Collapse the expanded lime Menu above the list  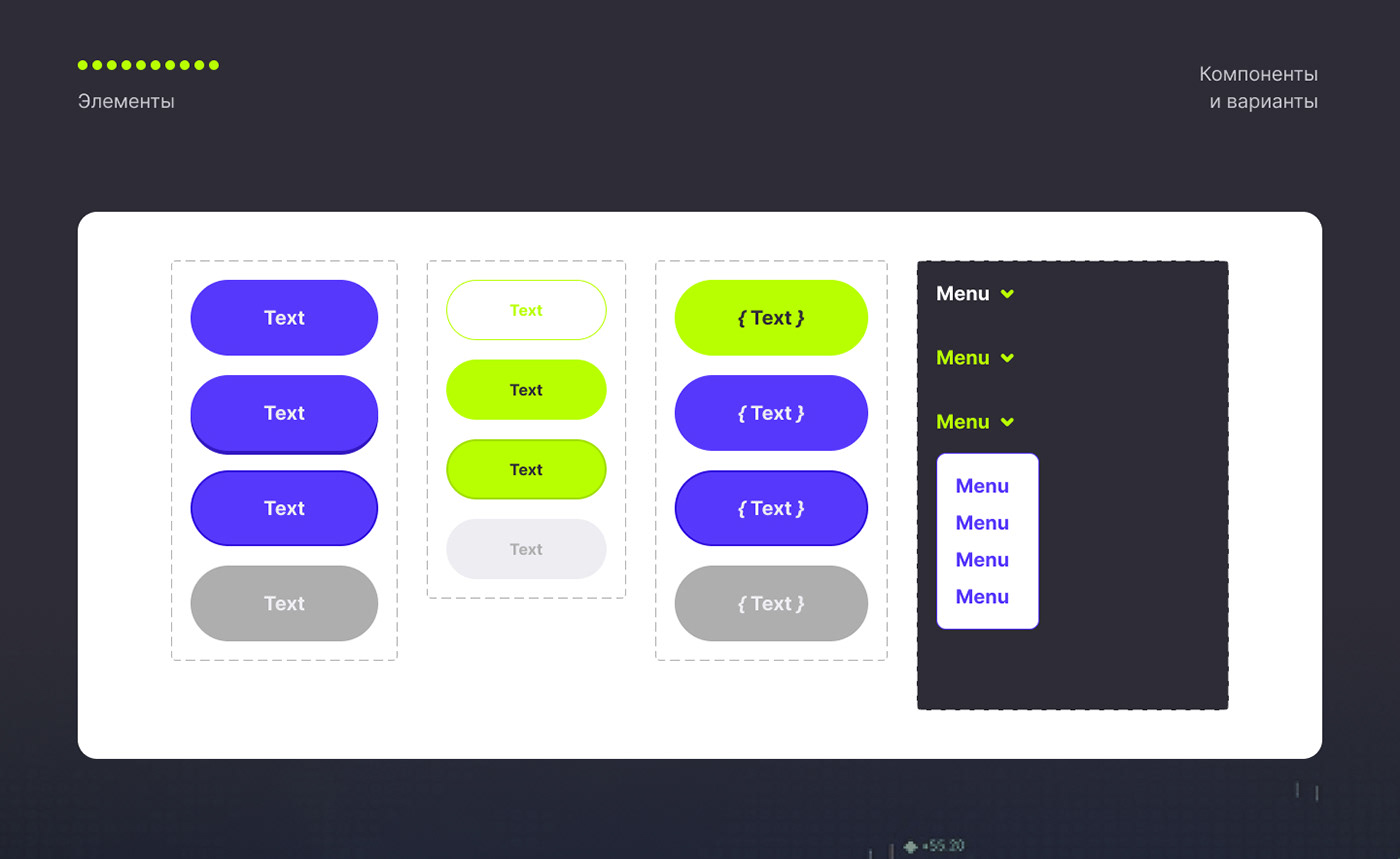click(x=962, y=422)
